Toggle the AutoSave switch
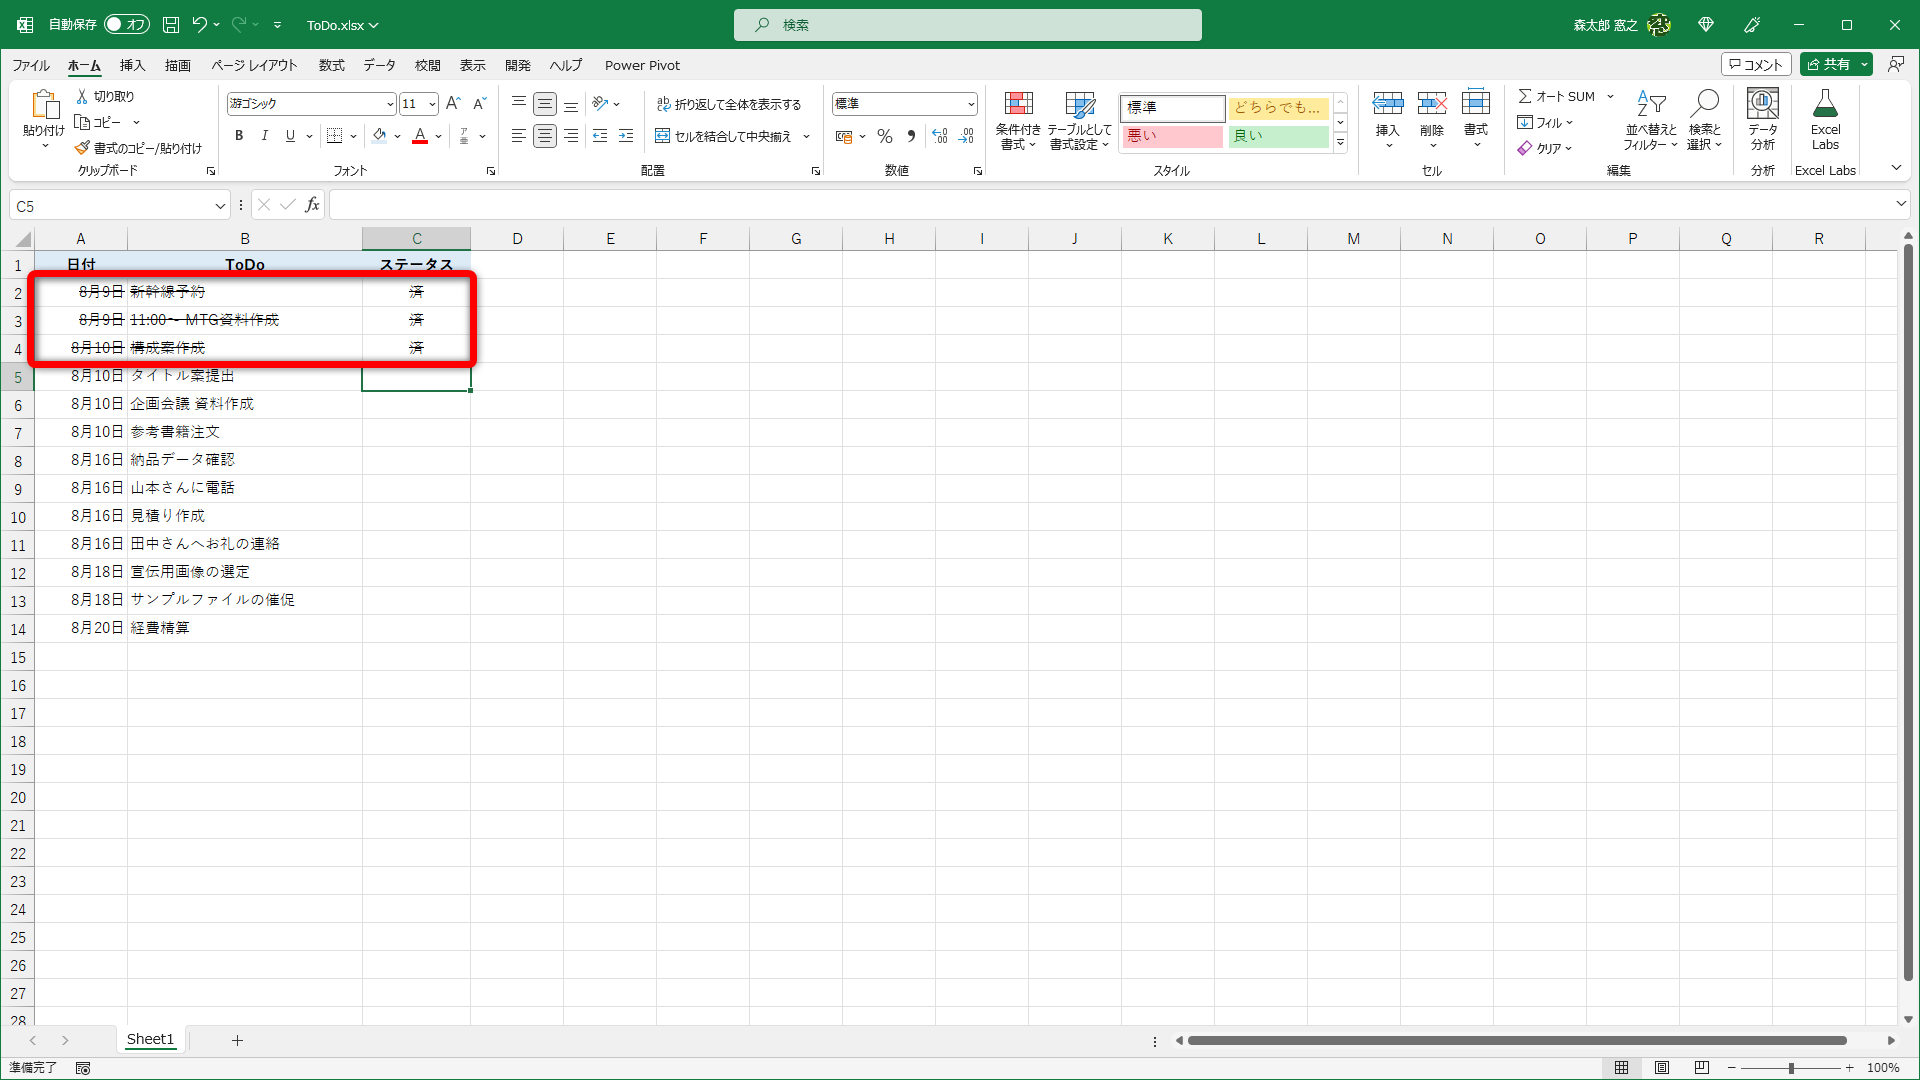Screen dimensions: 1920x1080 tap(126, 24)
